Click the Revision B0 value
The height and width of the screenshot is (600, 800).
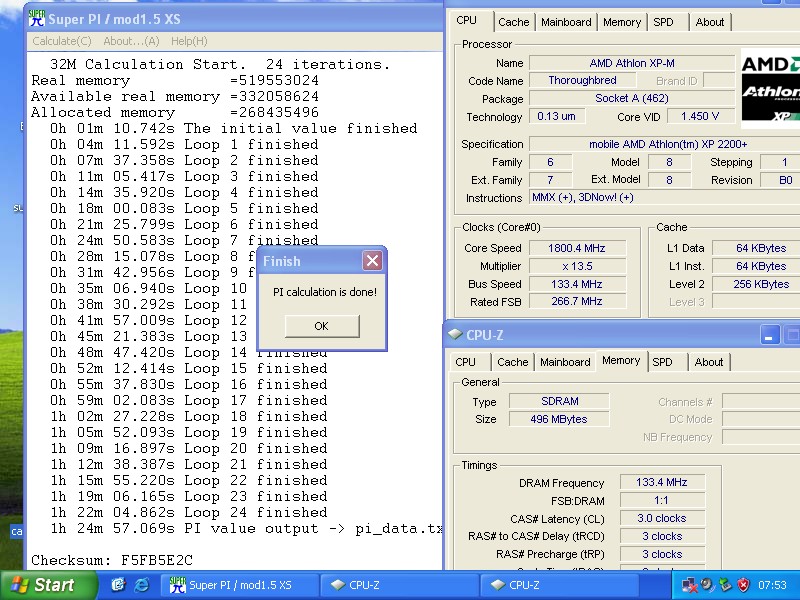780,180
